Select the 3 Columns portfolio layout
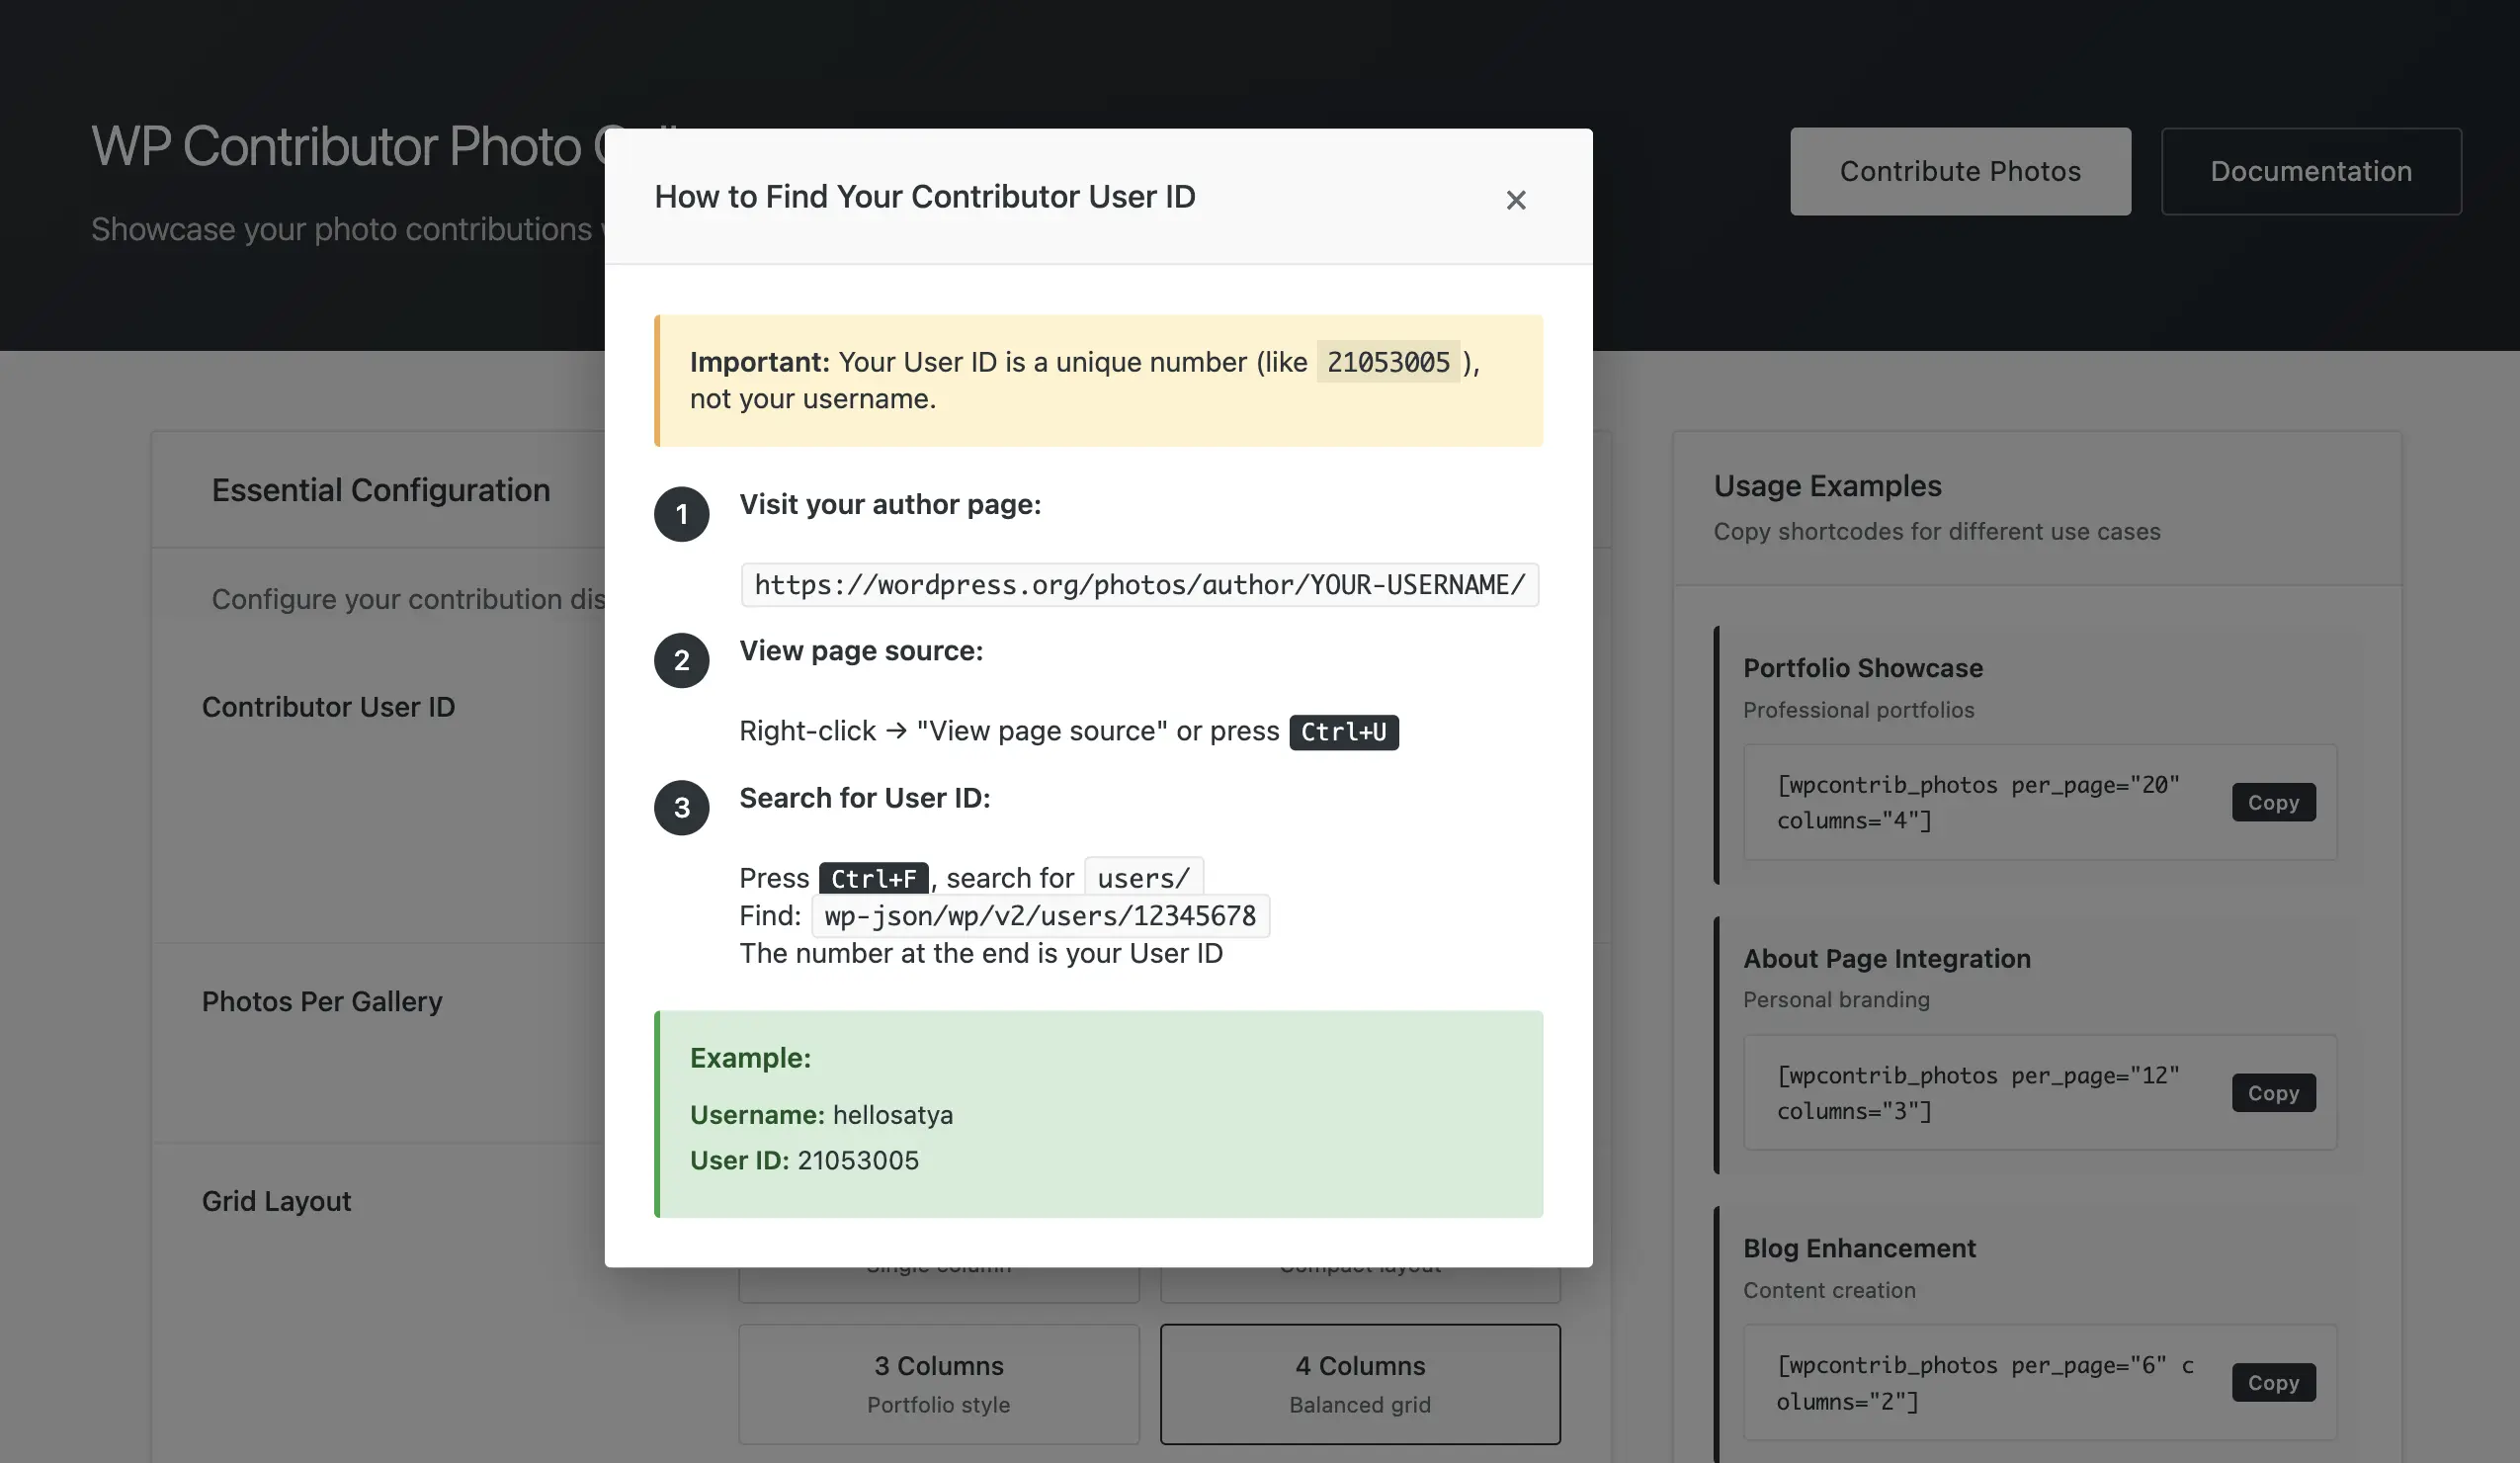Screen dimensions: 2520x1463 [938, 1383]
